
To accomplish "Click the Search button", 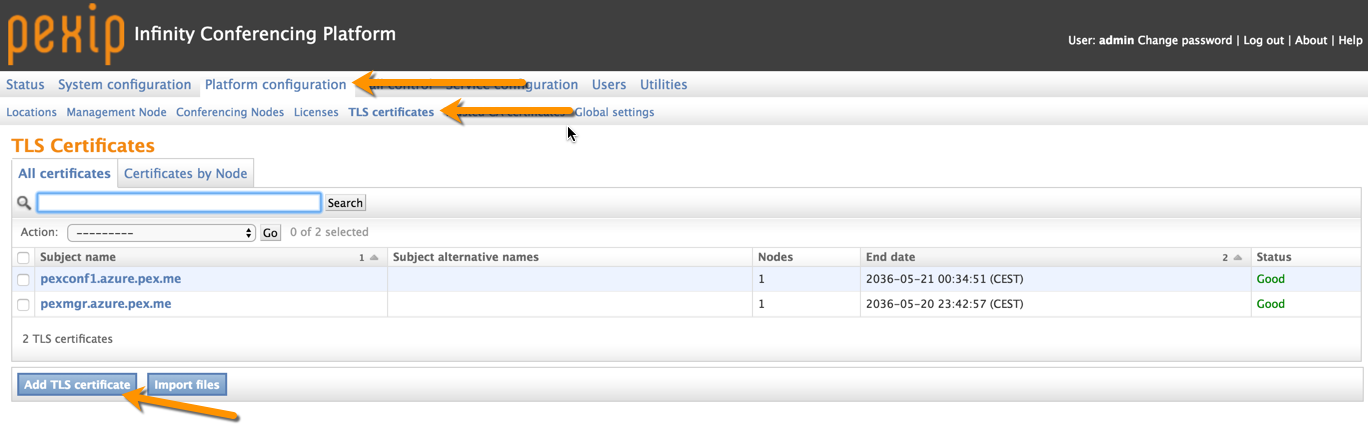I will 345,203.
